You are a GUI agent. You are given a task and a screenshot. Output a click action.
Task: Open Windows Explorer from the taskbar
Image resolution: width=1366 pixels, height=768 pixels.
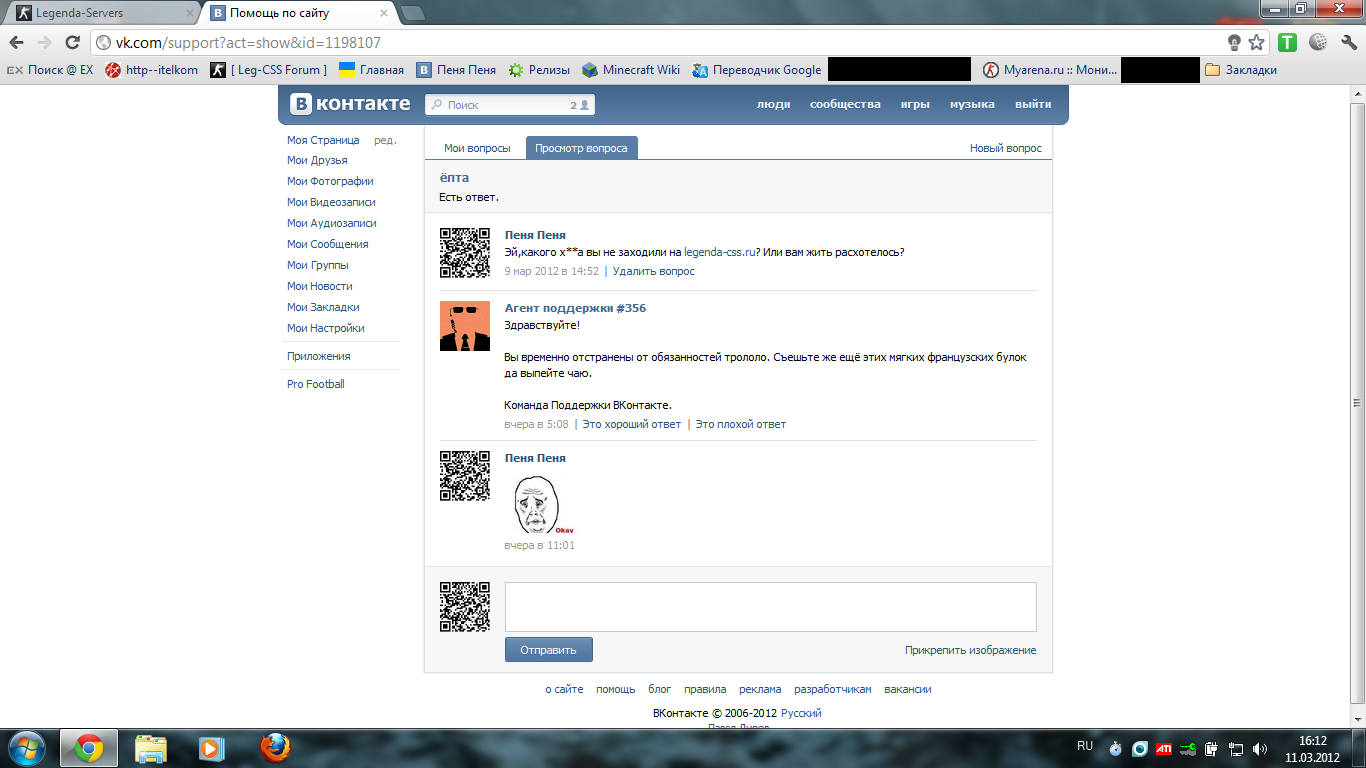[151, 748]
